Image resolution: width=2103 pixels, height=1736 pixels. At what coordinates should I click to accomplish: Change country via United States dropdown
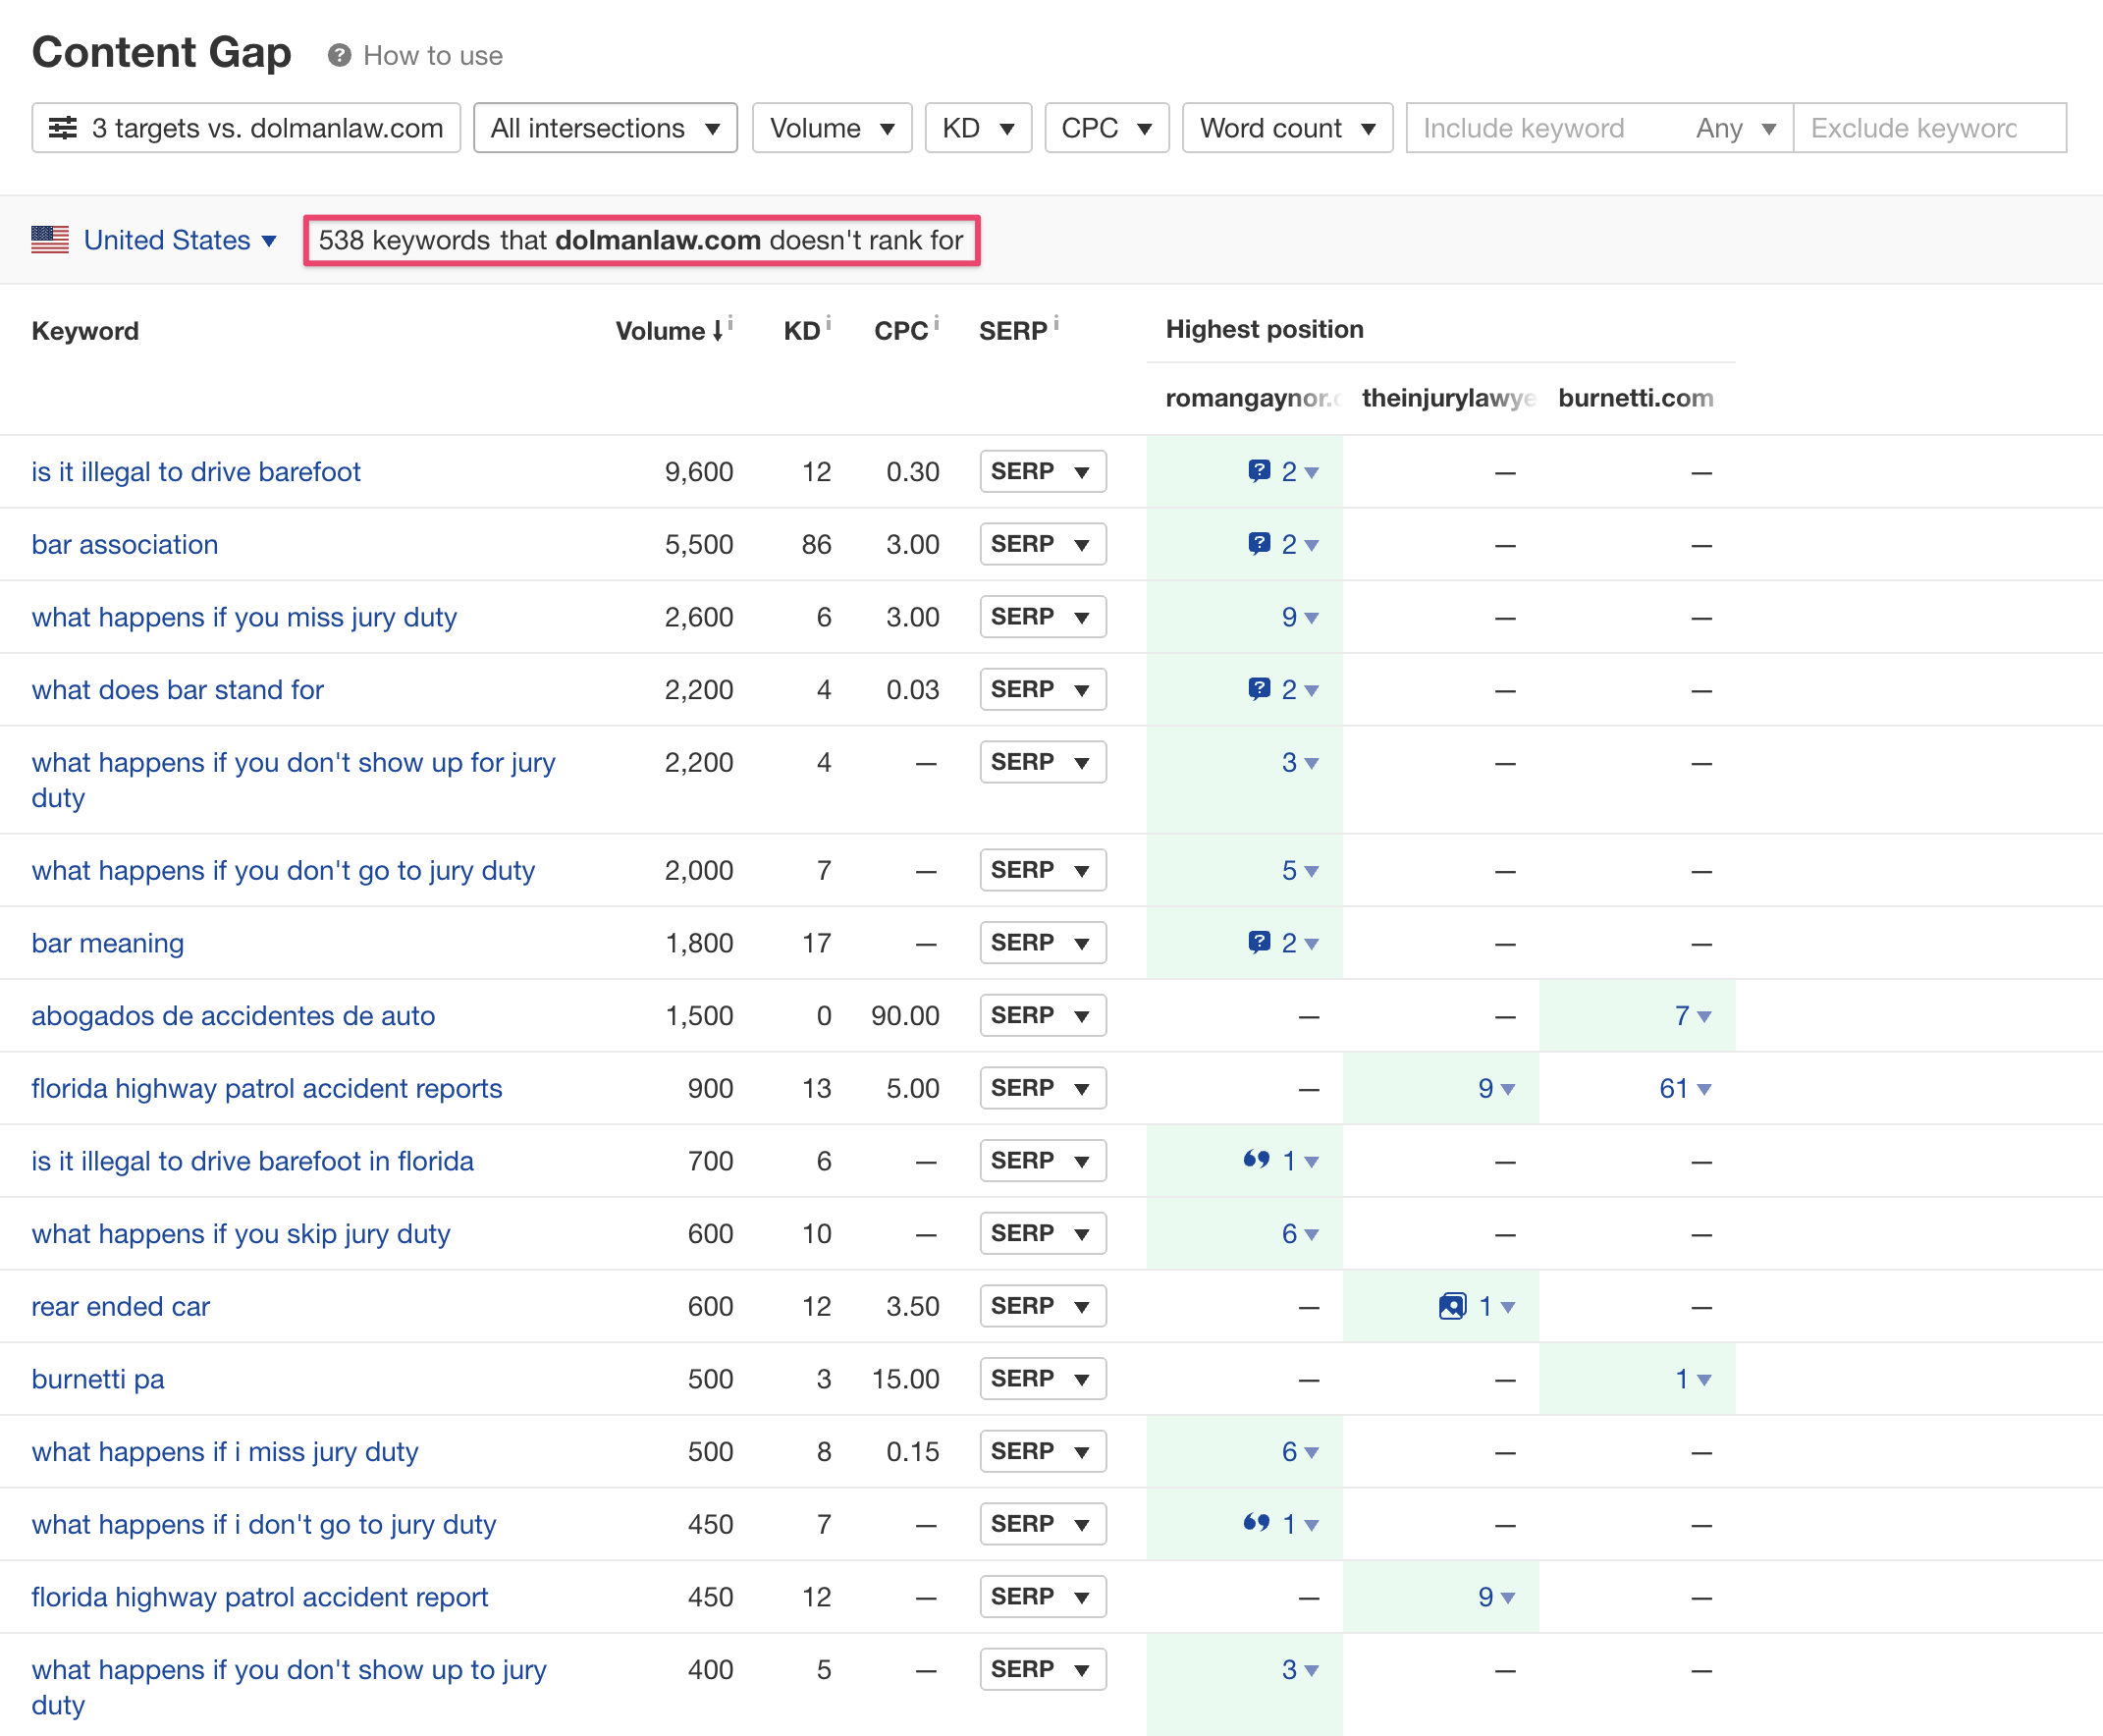(x=180, y=240)
